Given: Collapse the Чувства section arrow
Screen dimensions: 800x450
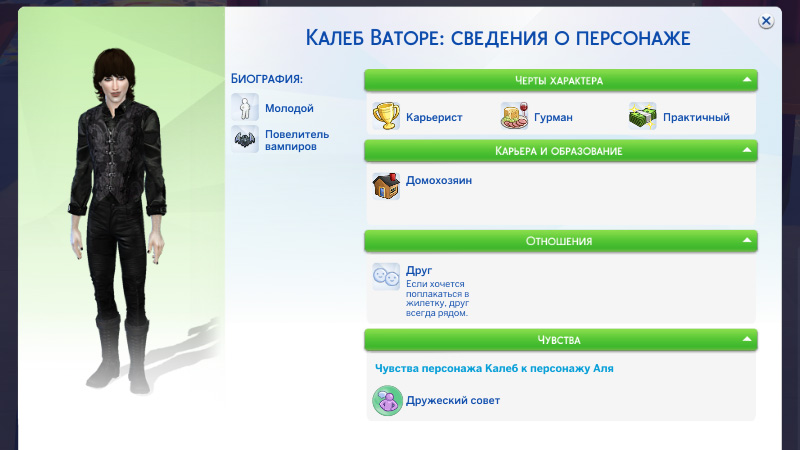Looking at the screenshot, I should [x=747, y=339].
